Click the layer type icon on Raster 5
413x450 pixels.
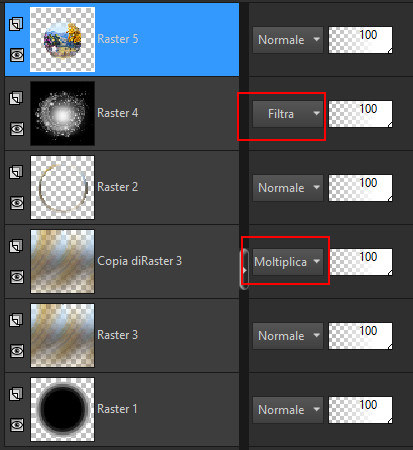16,24
